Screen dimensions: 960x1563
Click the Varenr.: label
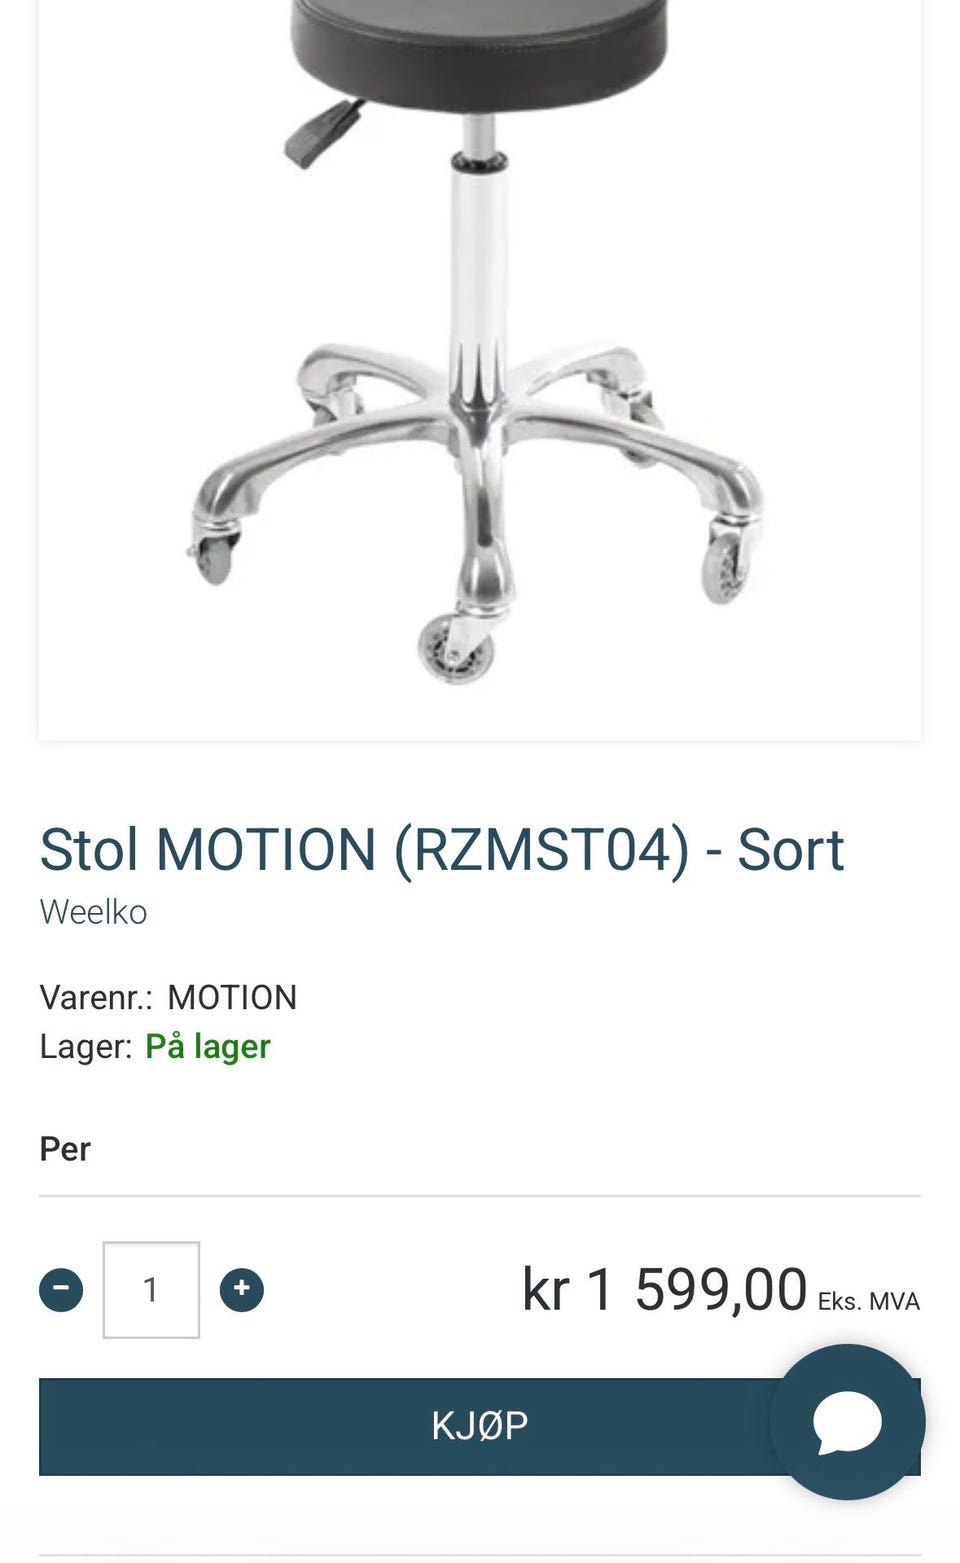(96, 998)
